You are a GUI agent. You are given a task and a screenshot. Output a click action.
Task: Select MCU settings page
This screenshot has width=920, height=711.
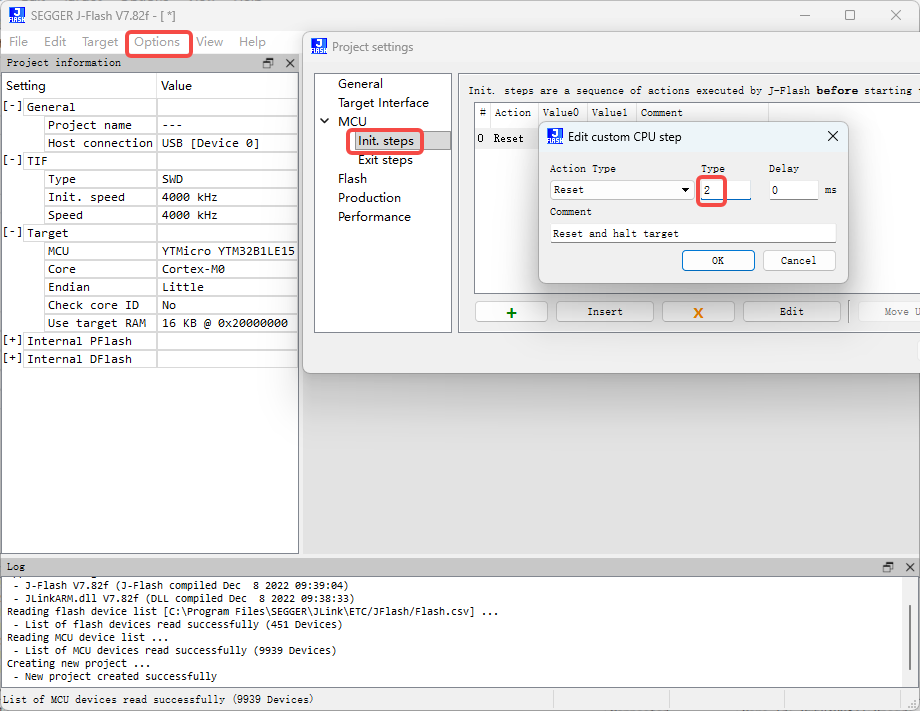tap(352, 121)
